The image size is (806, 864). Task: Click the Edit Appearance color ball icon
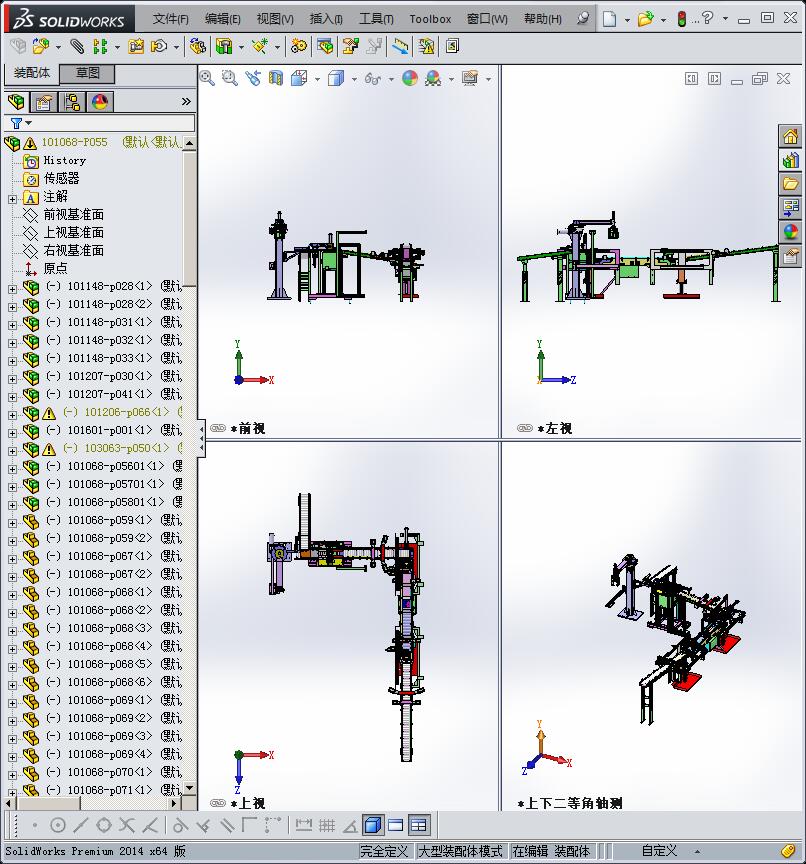click(409, 78)
